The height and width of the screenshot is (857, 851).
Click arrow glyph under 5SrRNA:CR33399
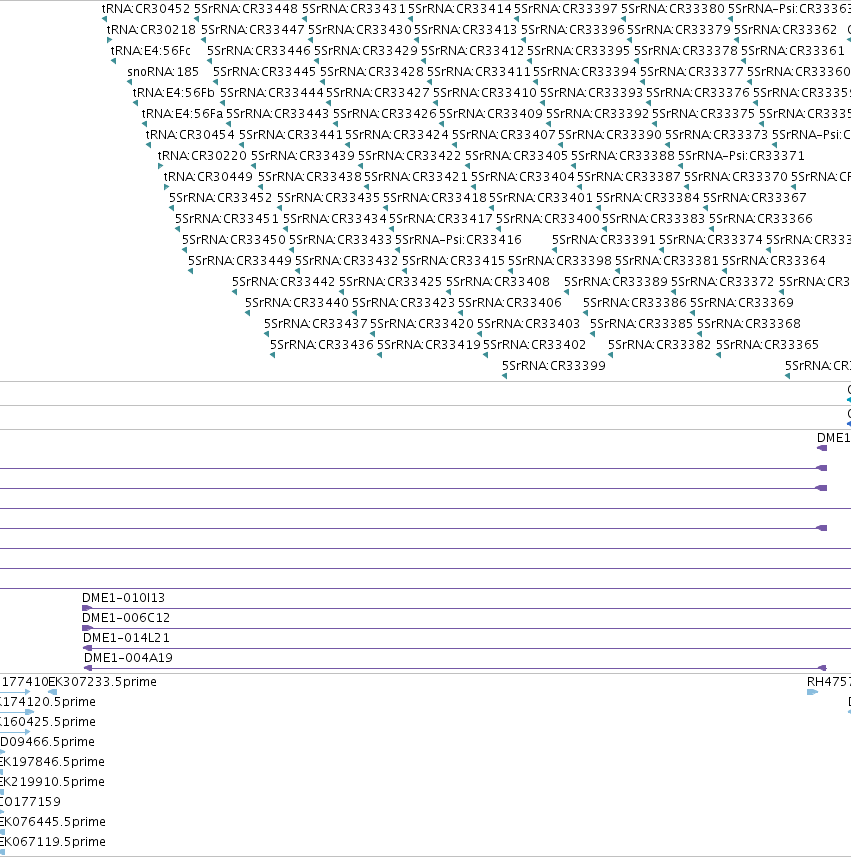click(x=504, y=376)
